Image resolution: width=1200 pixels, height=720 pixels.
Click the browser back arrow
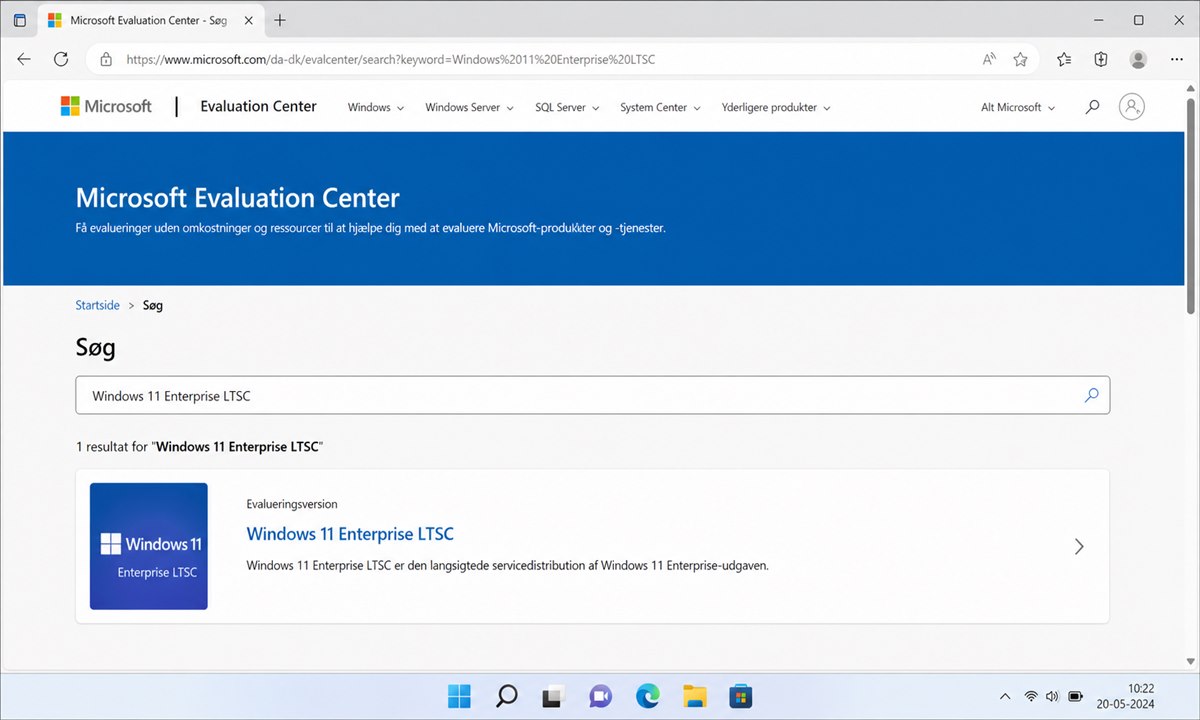[24, 59]
